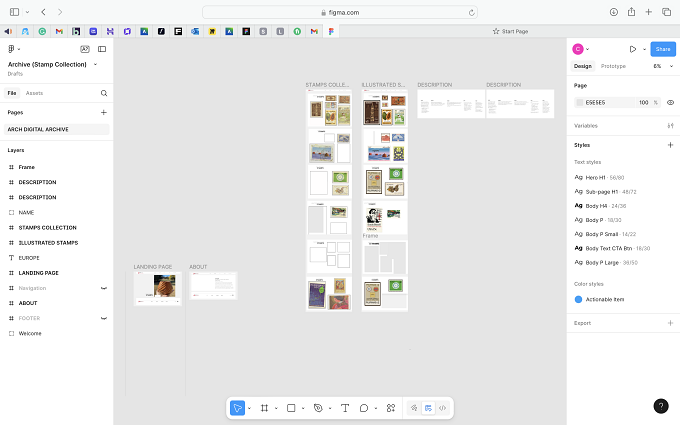680x425 pixels.
Task: Select the Move tool in bottom toolbar
Action: 237,408
